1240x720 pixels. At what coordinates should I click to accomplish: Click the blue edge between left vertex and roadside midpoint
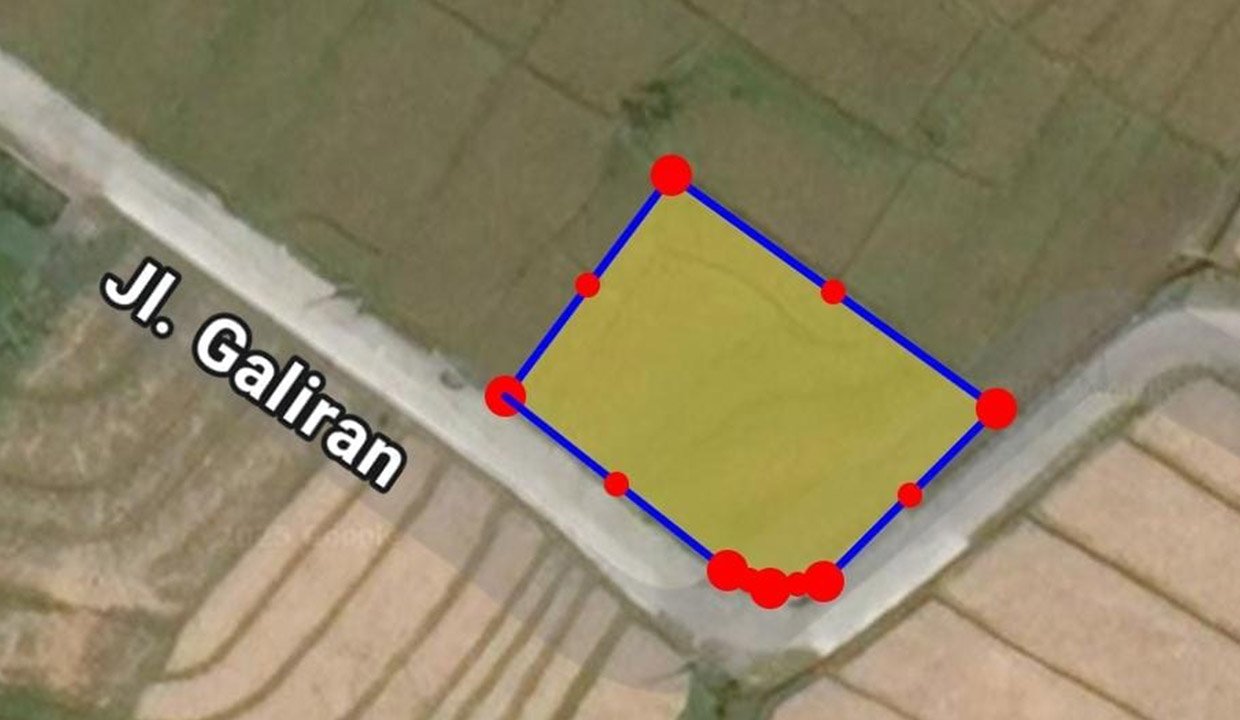[560, 440]
